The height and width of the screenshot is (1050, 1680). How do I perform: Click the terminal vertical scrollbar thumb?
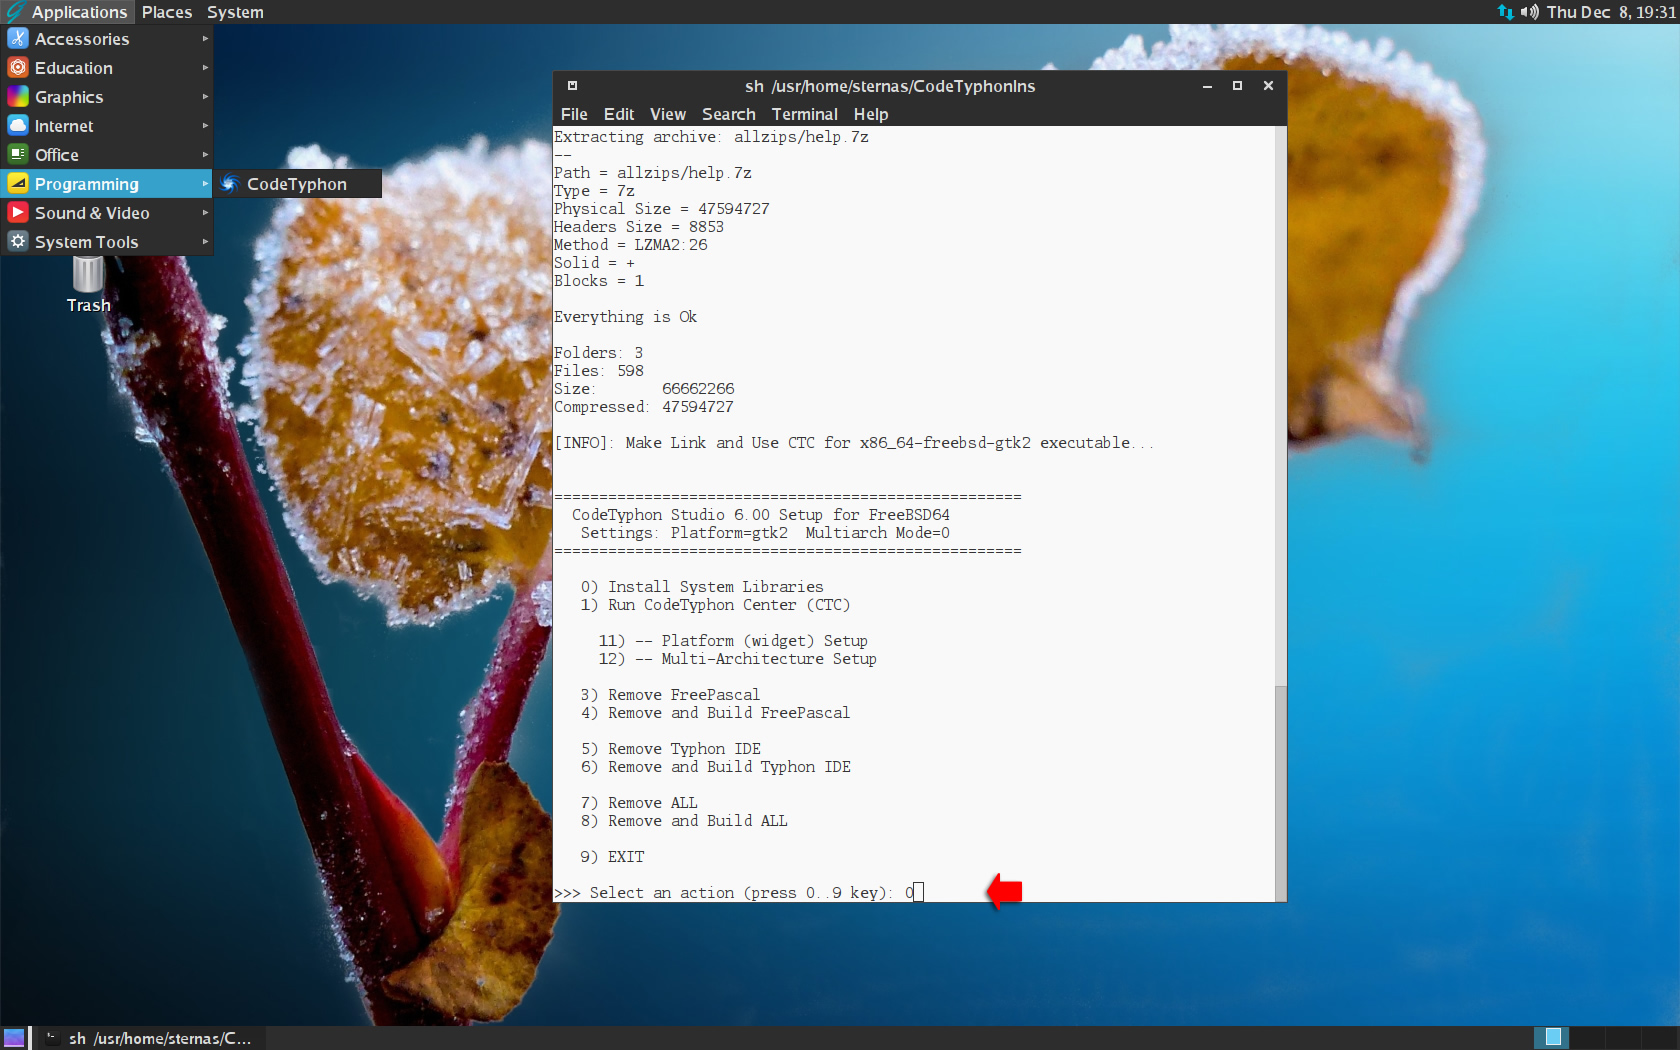click(1280, 793)
